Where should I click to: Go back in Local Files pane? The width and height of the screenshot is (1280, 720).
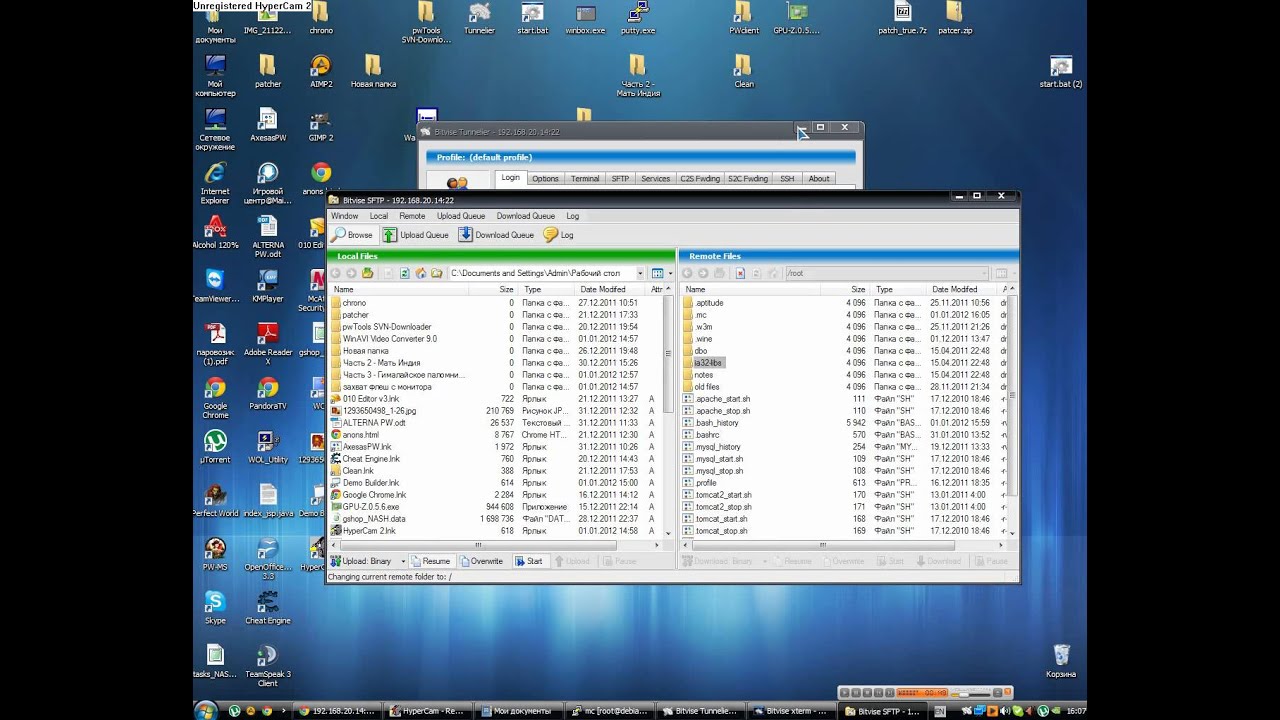coord(336,273)
